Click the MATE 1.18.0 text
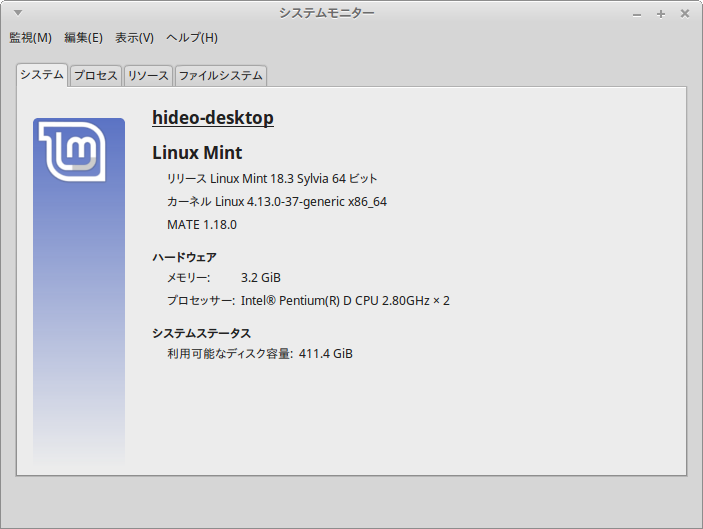This screenshot has width=703, height=529. click(x=202, y=225)
